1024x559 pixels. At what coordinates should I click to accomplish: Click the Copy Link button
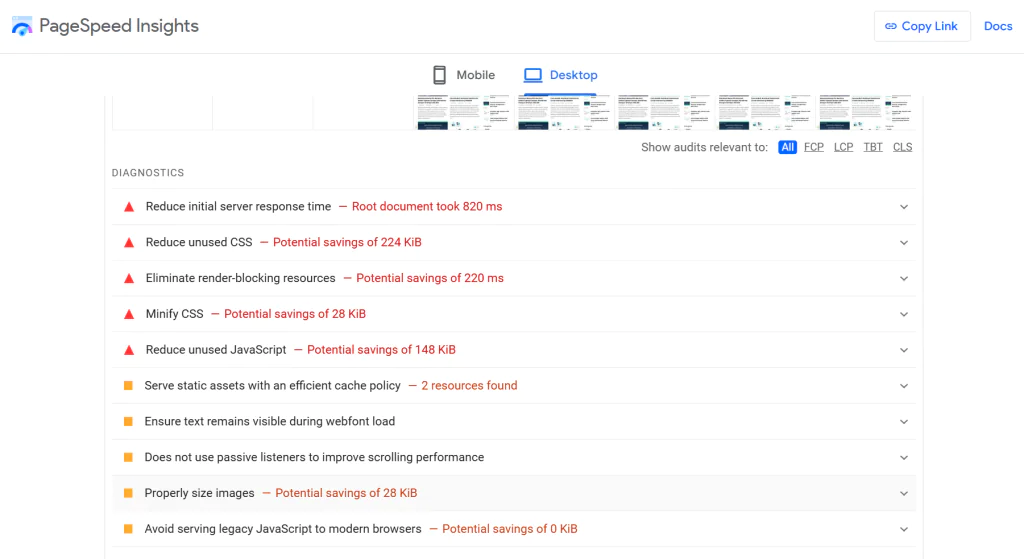click(x=922, y=26)
